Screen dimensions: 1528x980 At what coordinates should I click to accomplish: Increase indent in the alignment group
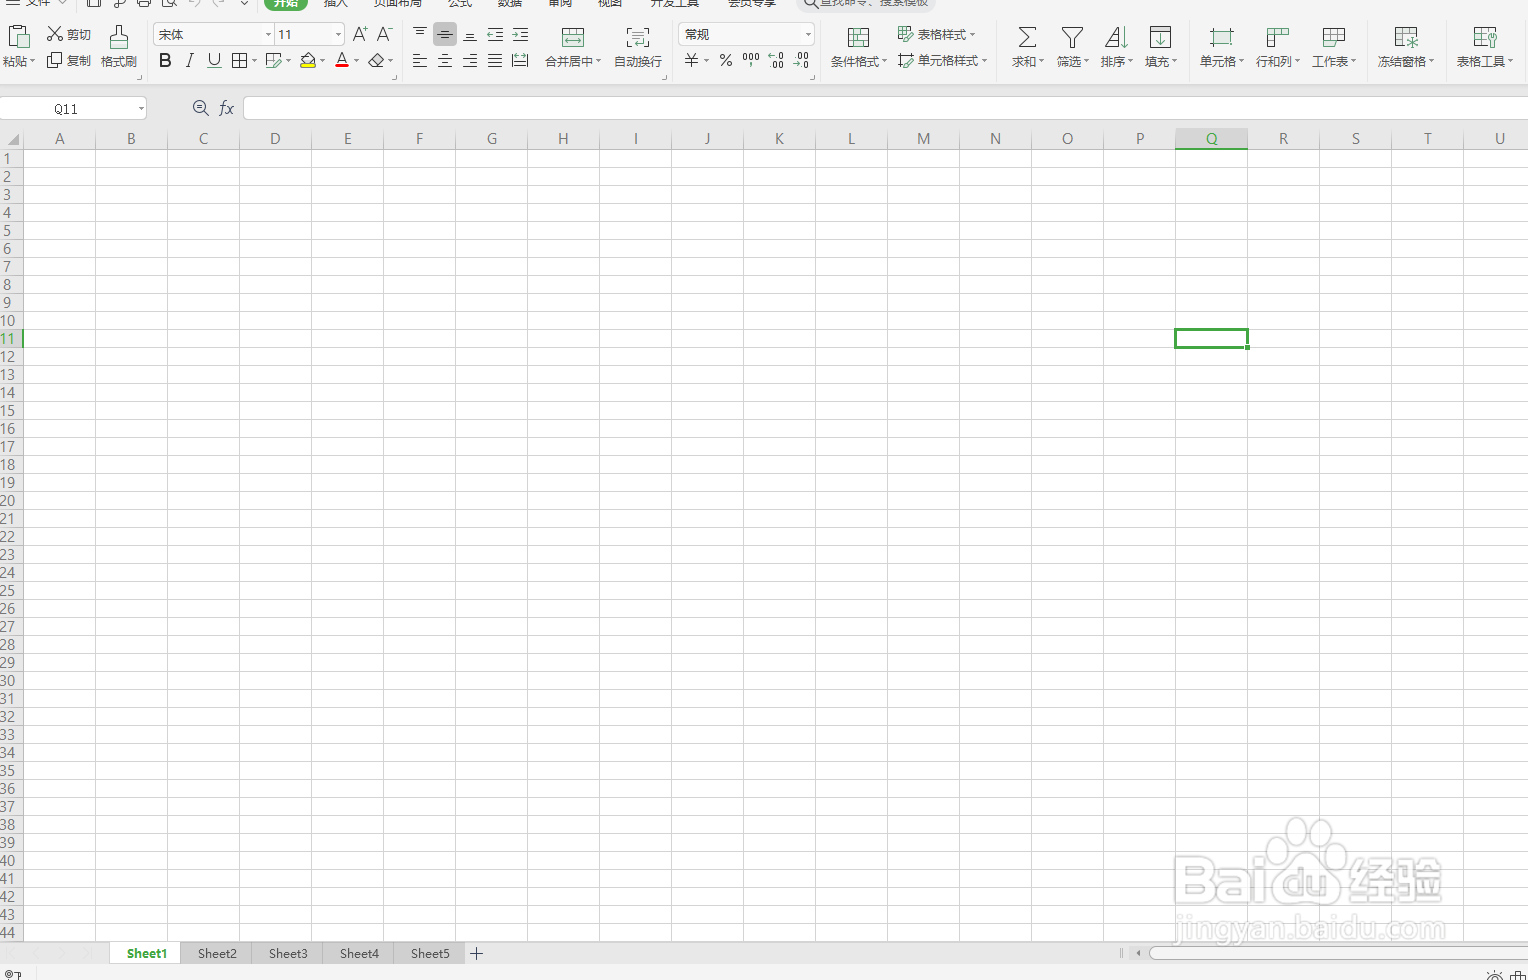tap(520, 34)
